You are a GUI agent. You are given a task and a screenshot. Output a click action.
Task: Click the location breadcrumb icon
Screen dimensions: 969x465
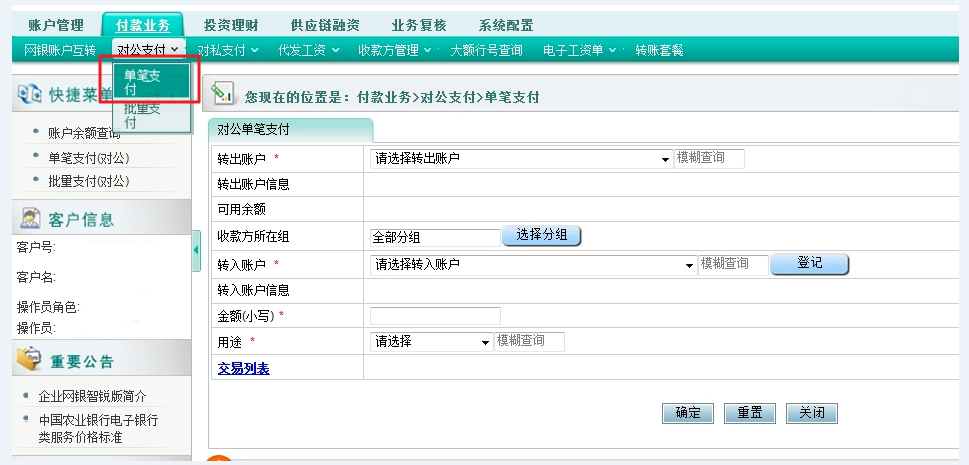tap(223, 93)
